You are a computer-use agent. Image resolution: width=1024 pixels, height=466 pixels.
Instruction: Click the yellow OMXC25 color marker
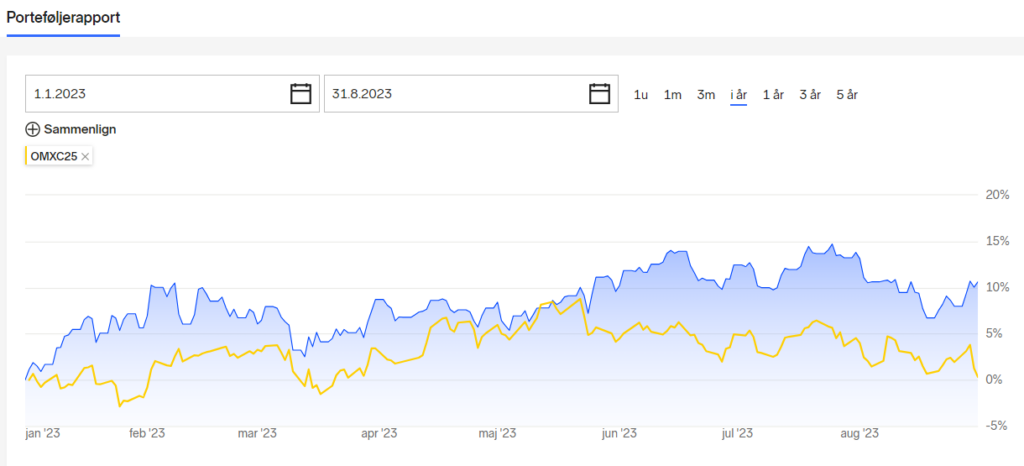26,157
